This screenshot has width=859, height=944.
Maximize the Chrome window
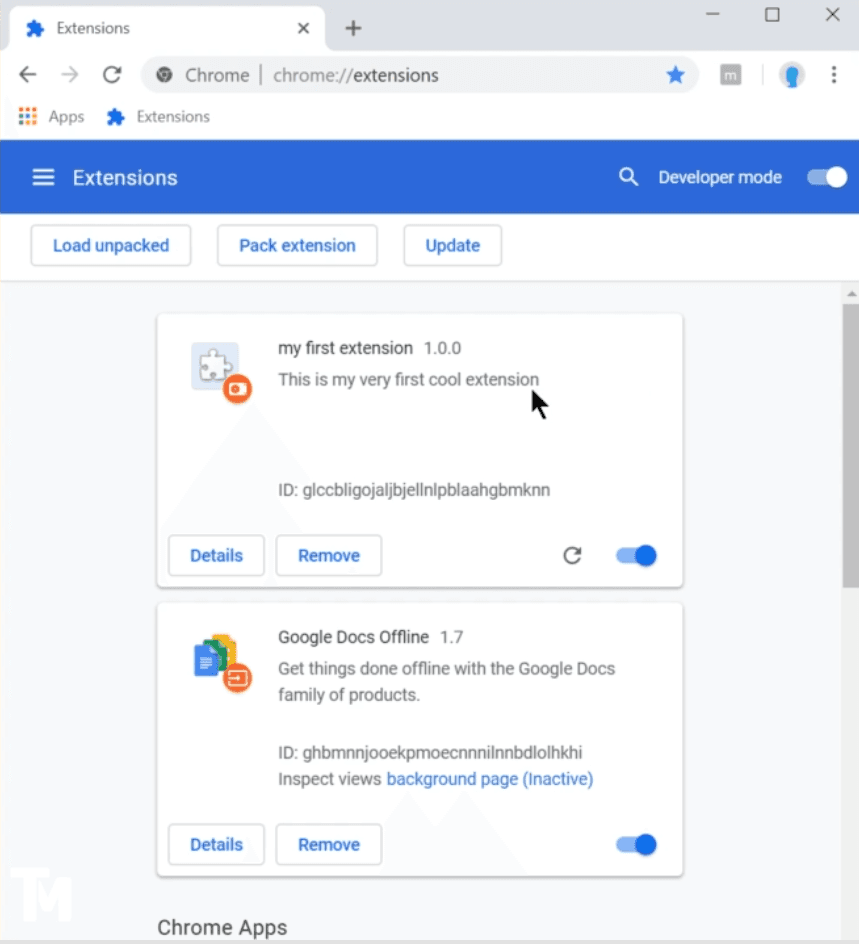(772, 14)
